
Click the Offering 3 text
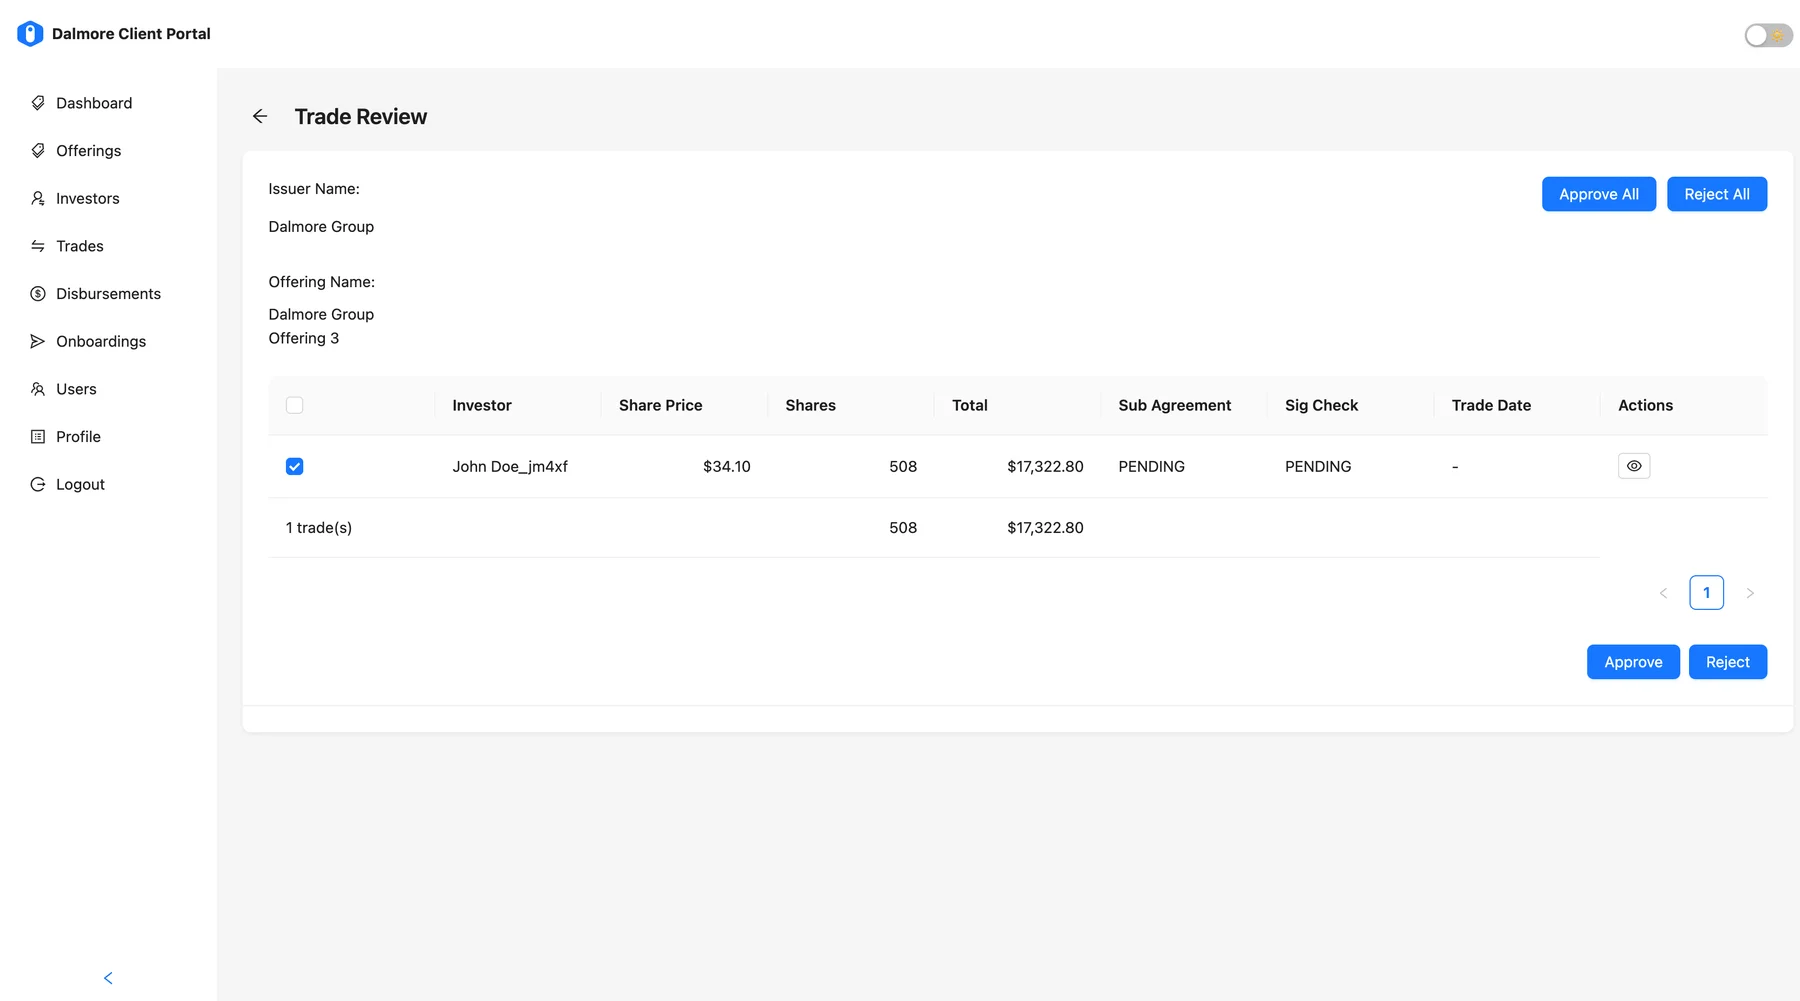coord(304,338)
